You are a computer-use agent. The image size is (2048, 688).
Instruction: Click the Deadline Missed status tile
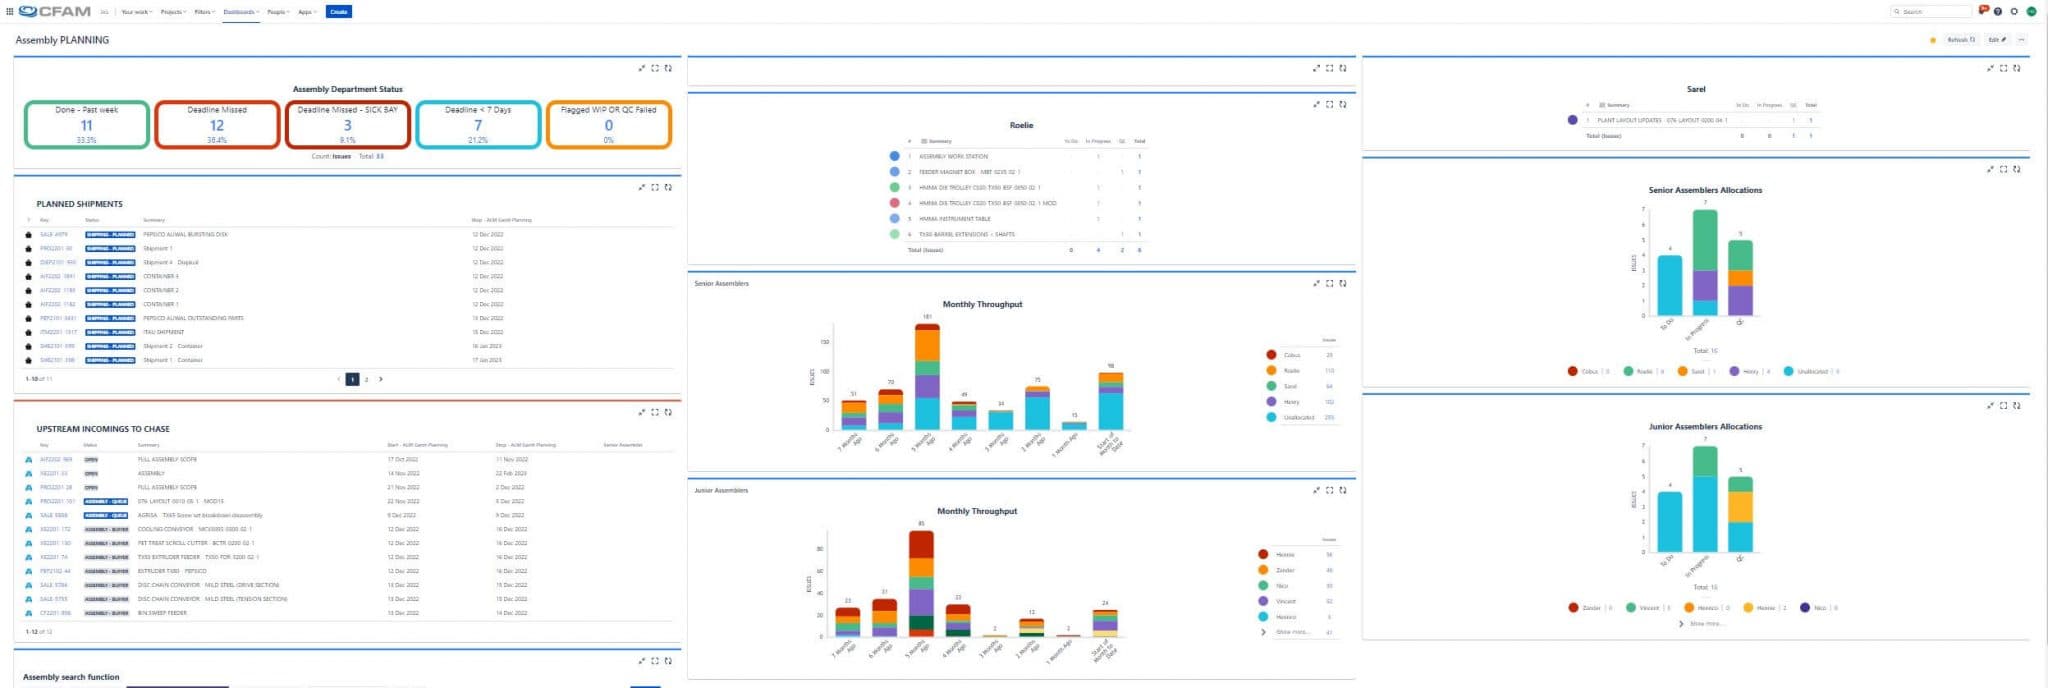[x=217, y=125]
